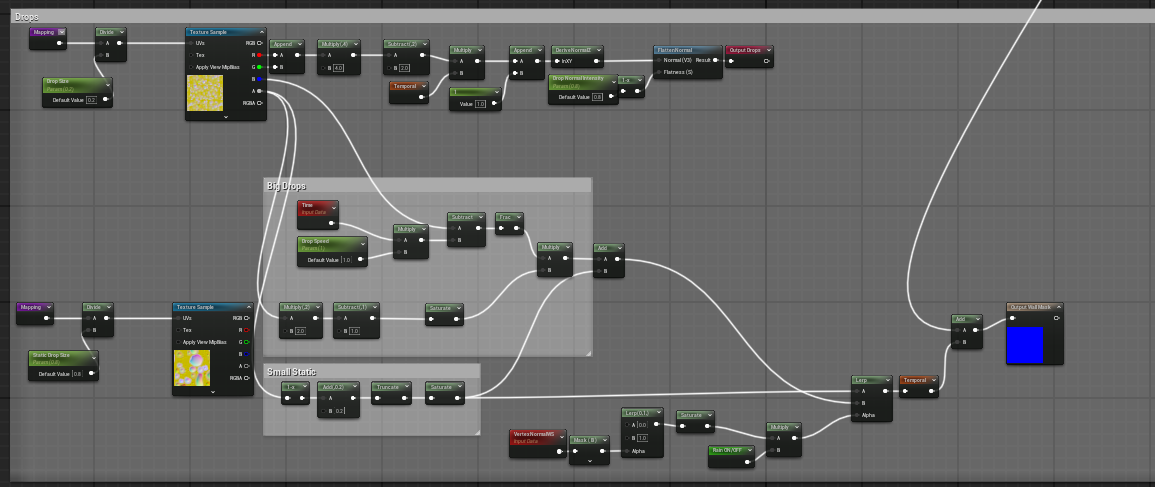
Task: Click the Flatness (S) input pin on FlattenNormal
Action: [x=659, y=72]
